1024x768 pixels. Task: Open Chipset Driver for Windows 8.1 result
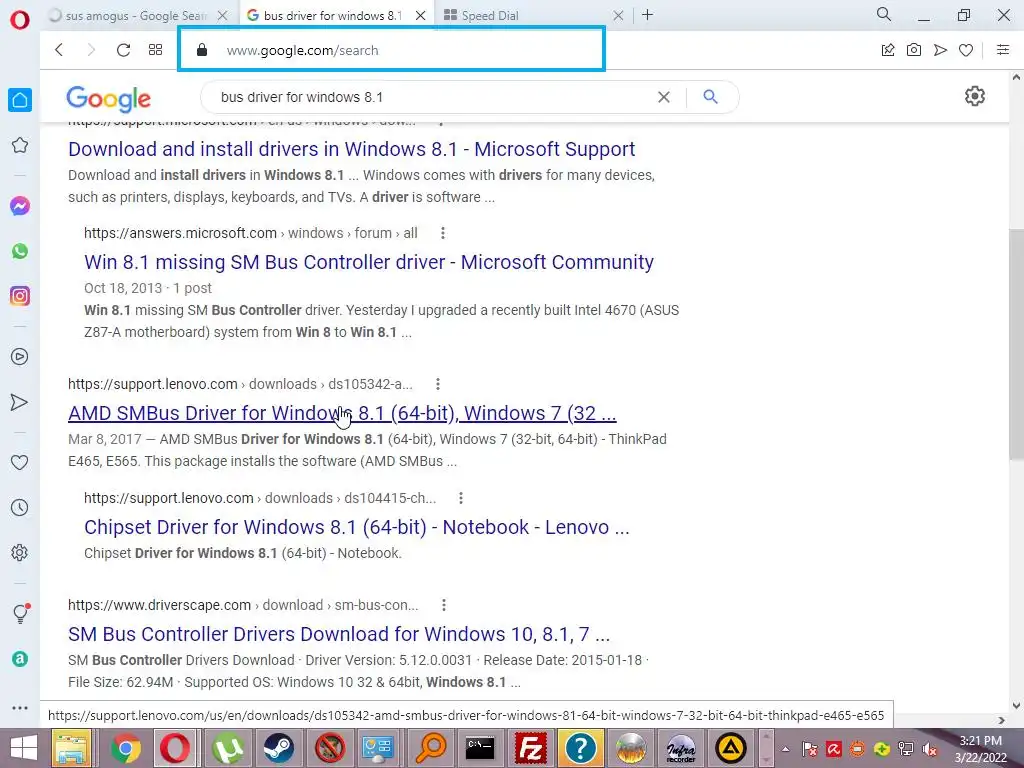357,527
